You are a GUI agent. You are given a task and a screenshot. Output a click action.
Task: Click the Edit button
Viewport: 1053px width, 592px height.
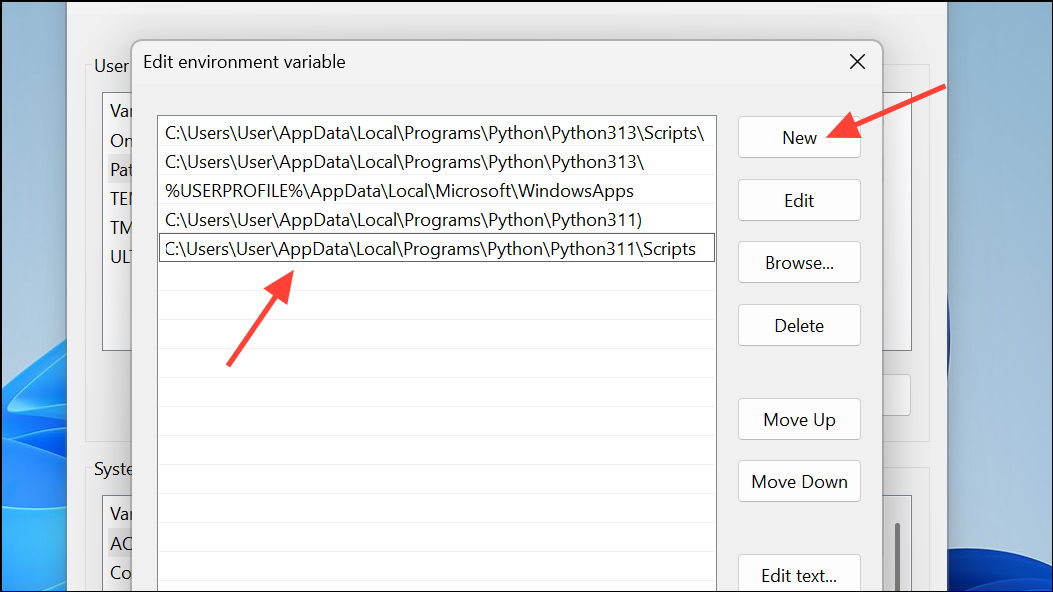point(798,200)
